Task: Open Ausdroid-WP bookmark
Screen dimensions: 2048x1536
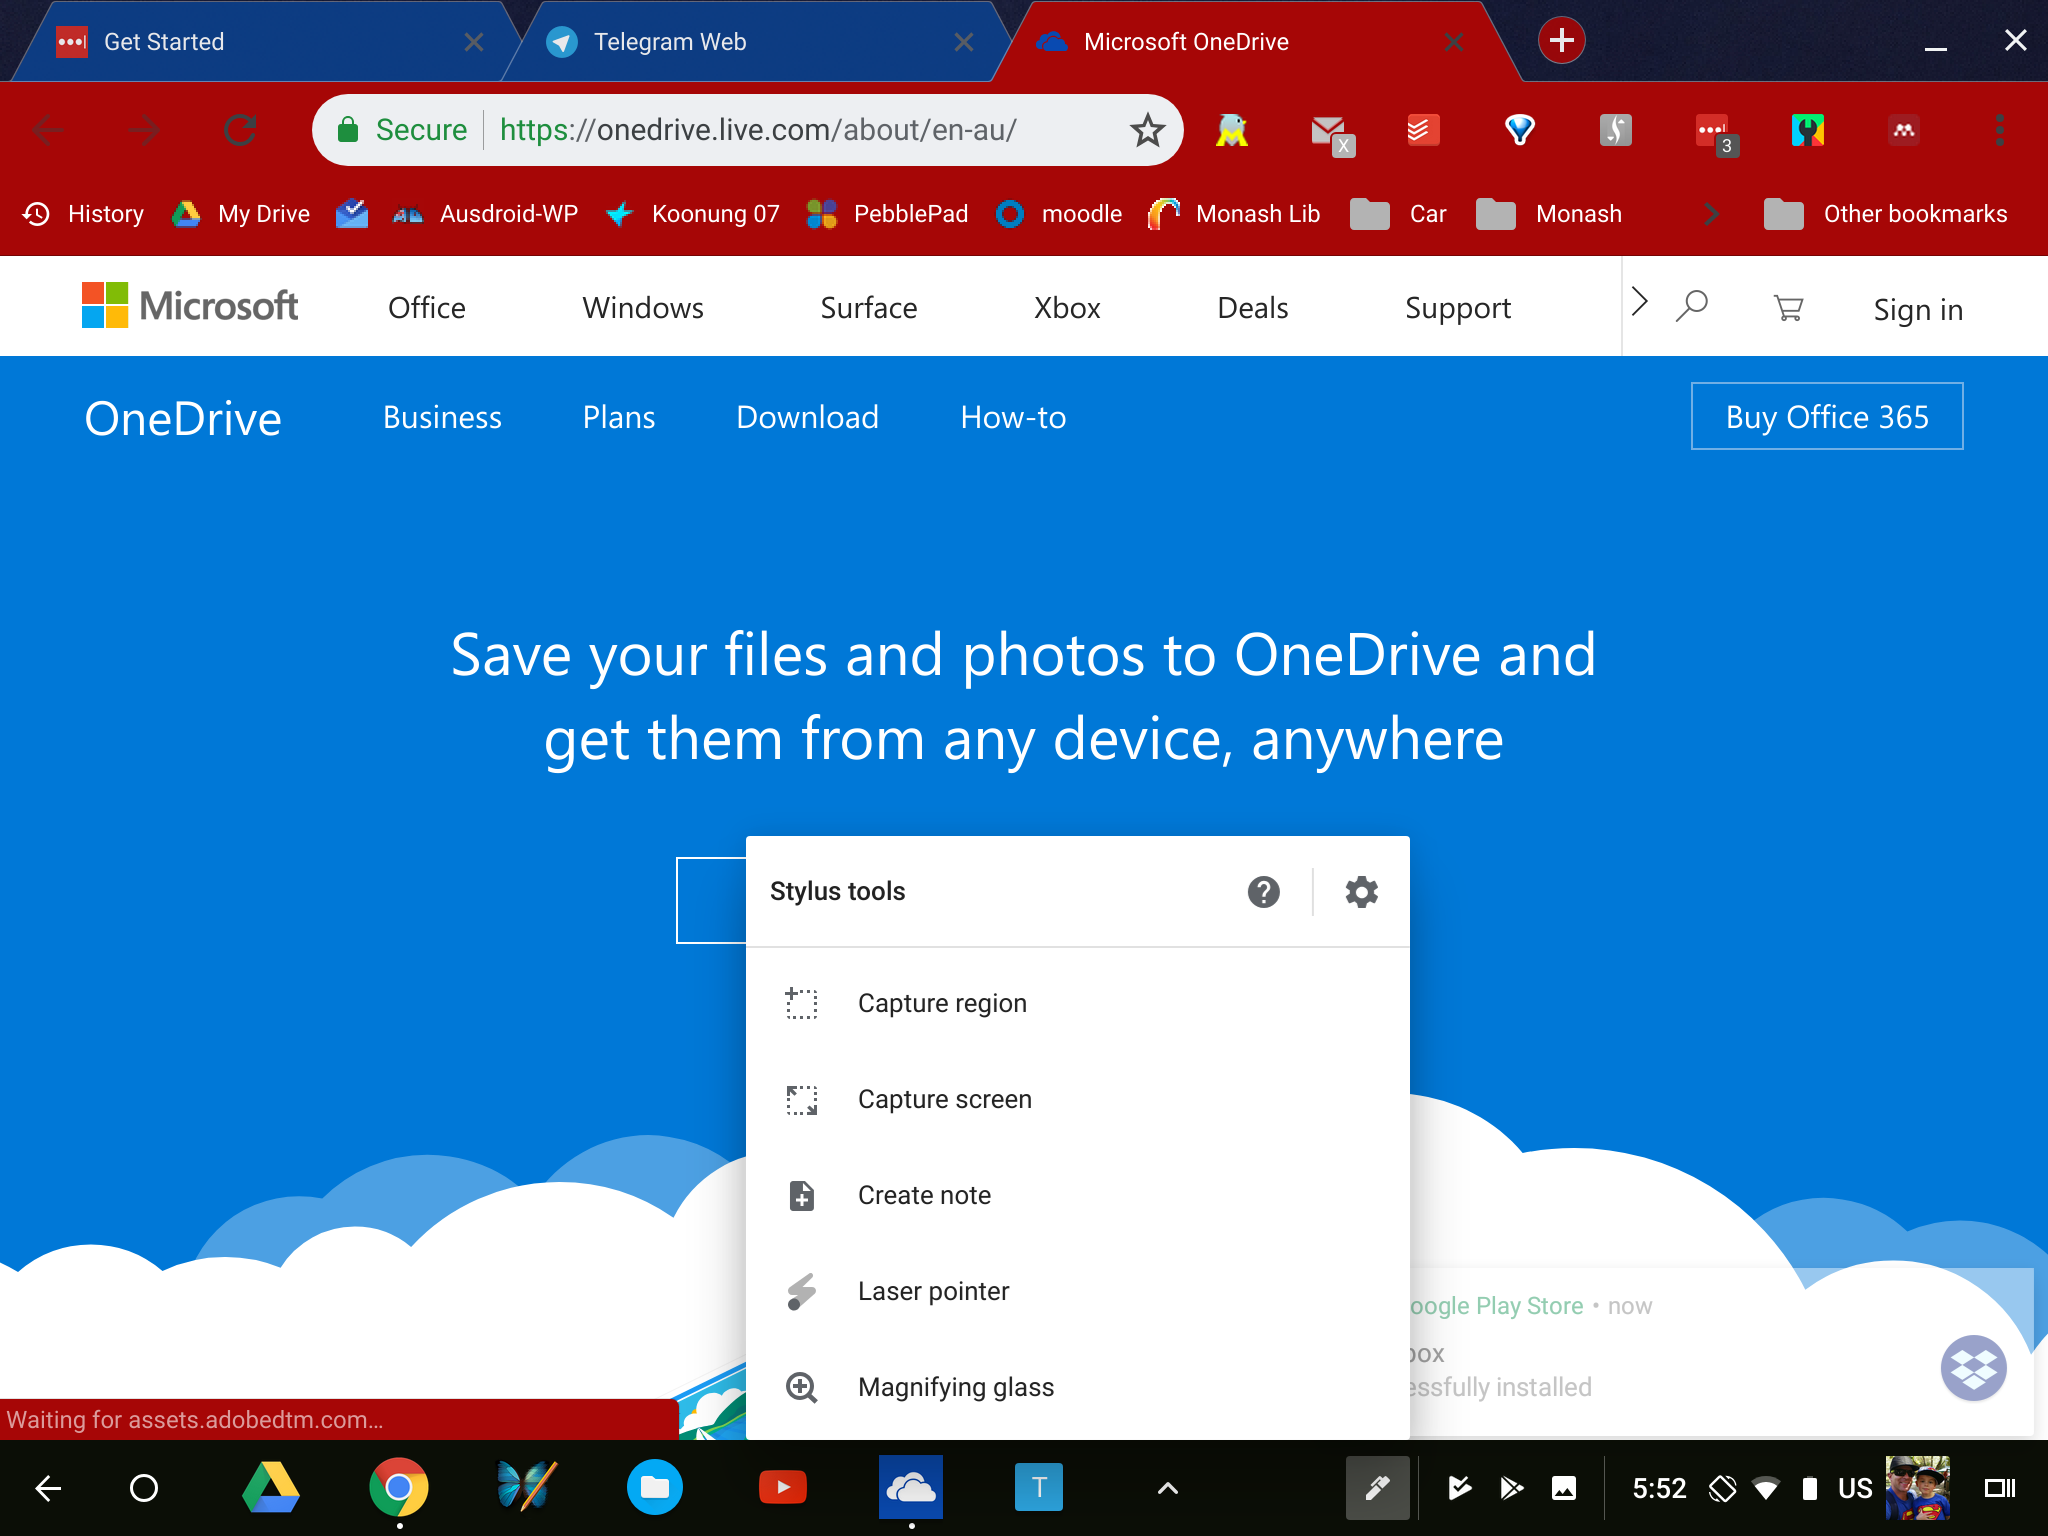Action: 485,214
